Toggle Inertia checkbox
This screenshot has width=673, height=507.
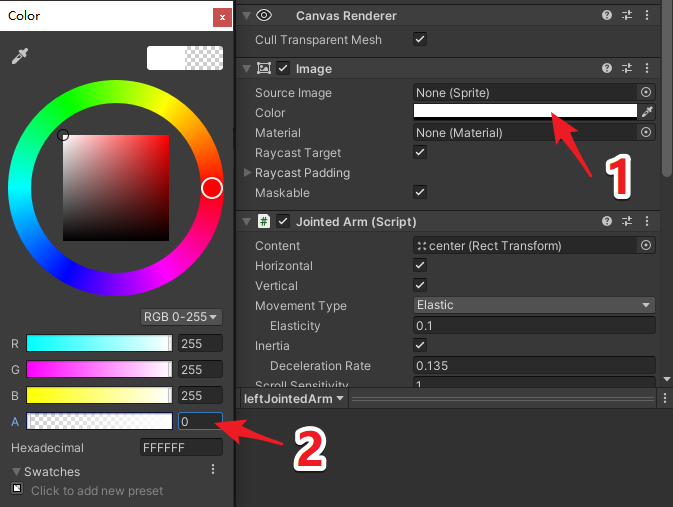pos(420,345)
